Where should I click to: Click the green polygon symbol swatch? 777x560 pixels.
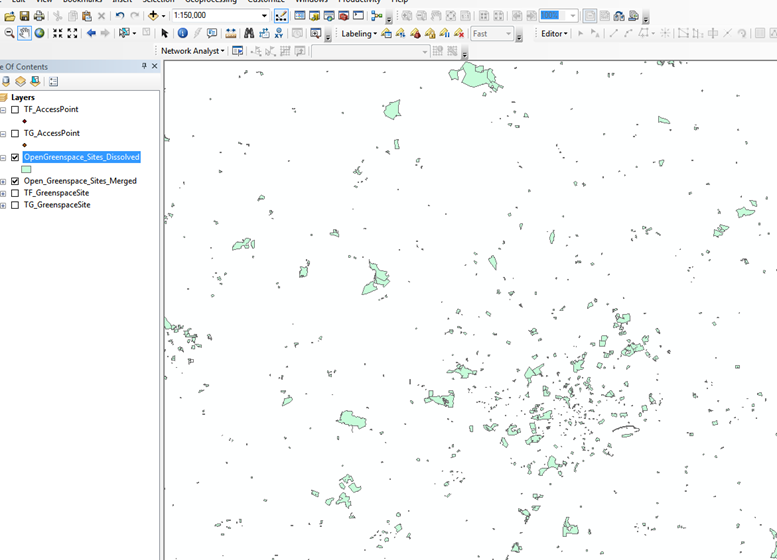pos(26,169)
